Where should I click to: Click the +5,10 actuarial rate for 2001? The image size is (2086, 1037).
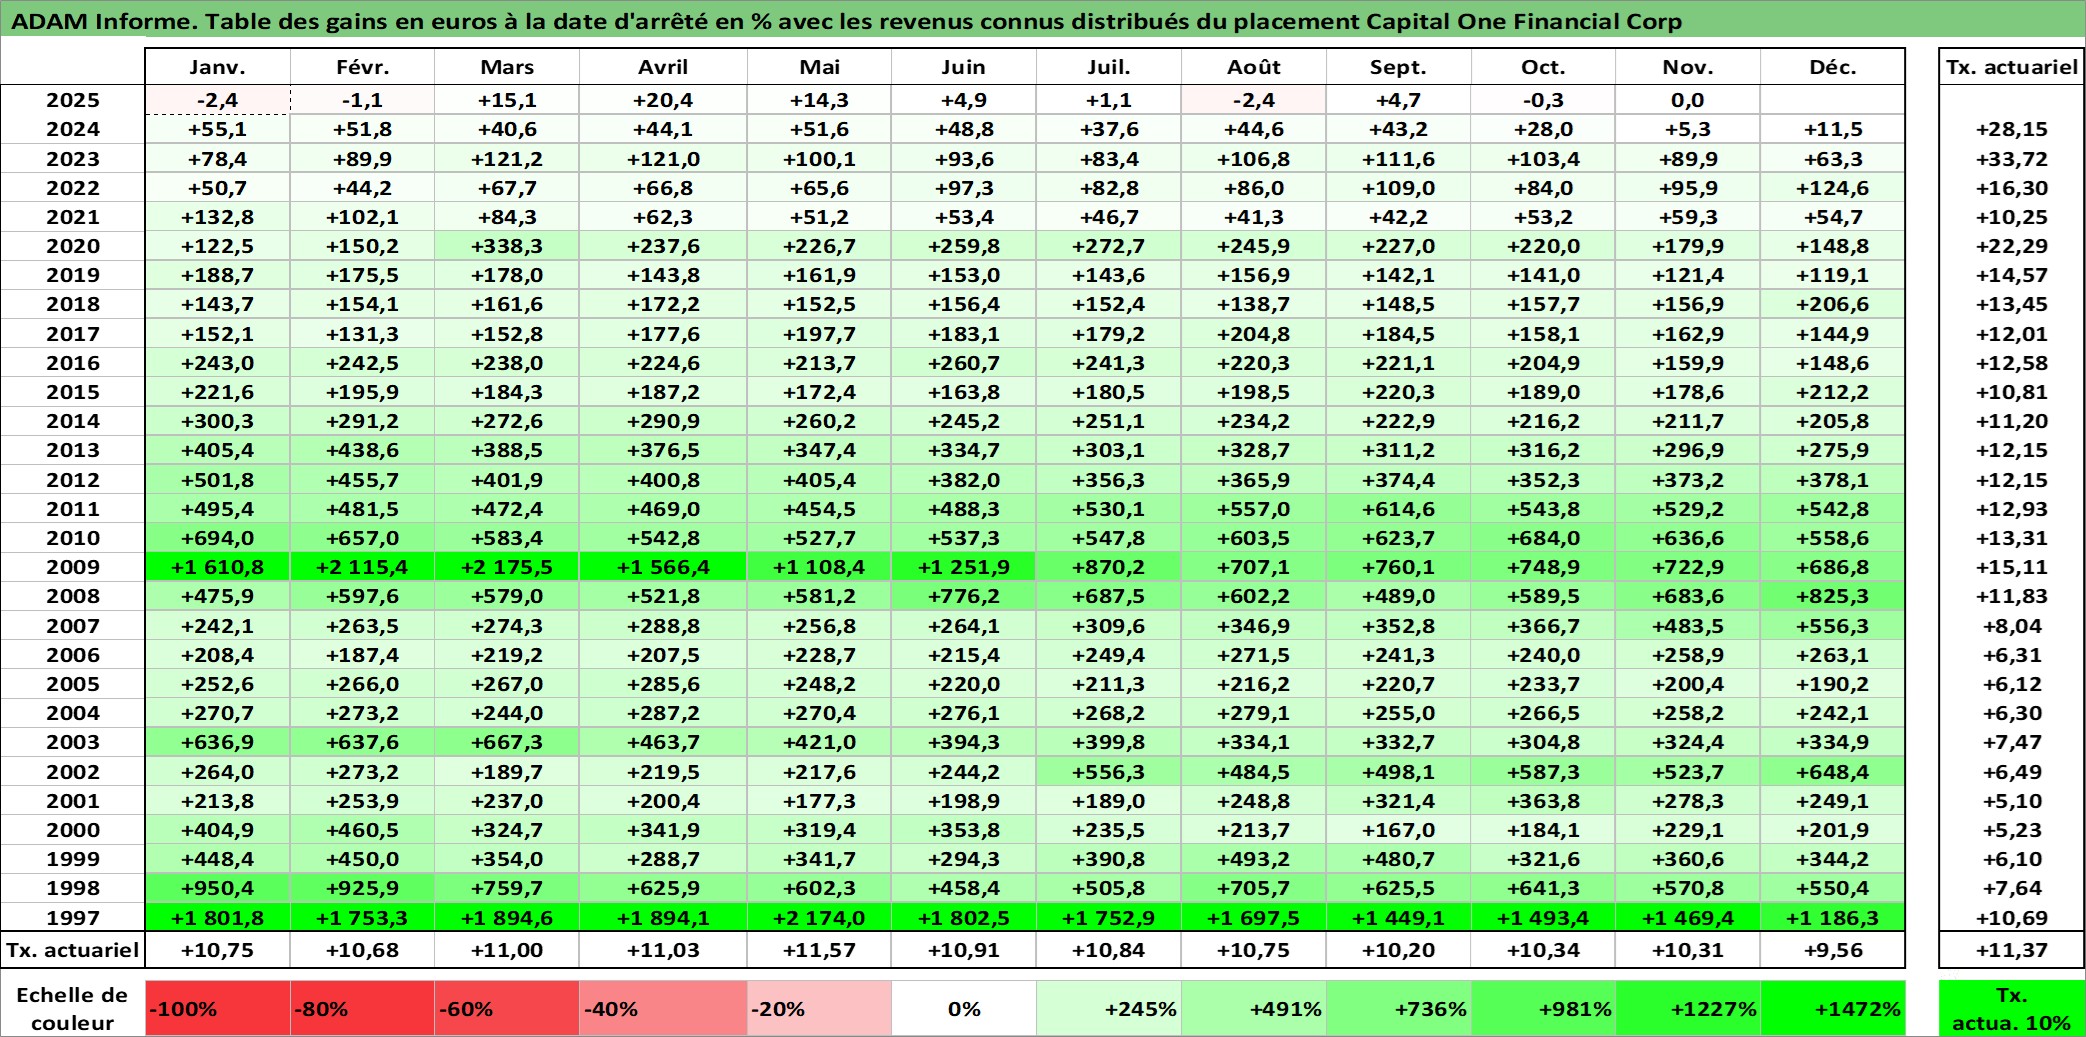coord(2011,801)
